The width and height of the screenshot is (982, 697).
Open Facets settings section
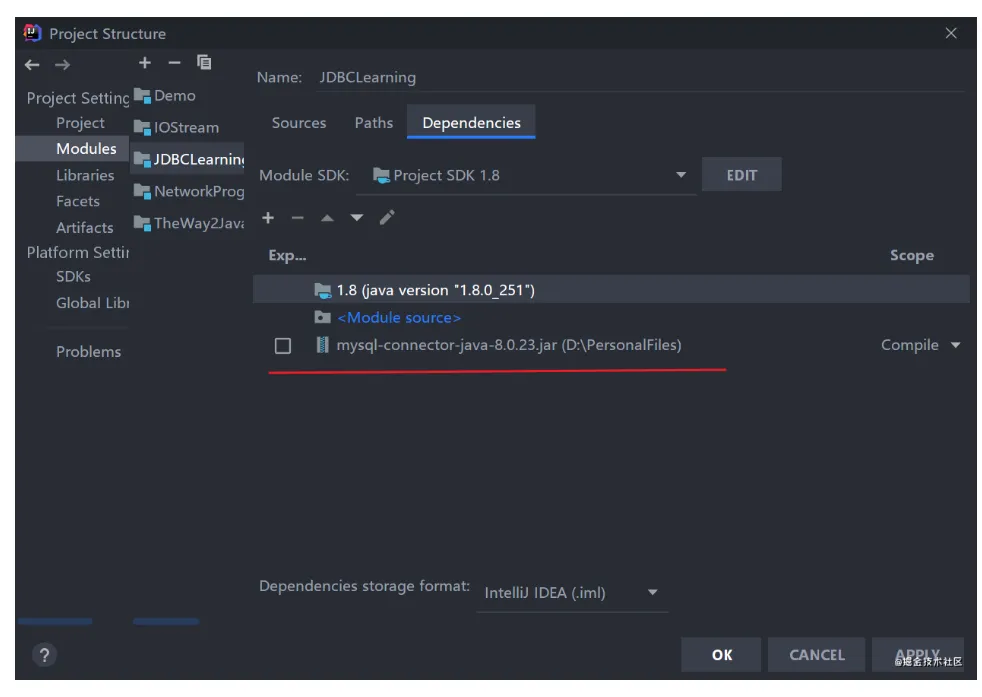(78, 202)
